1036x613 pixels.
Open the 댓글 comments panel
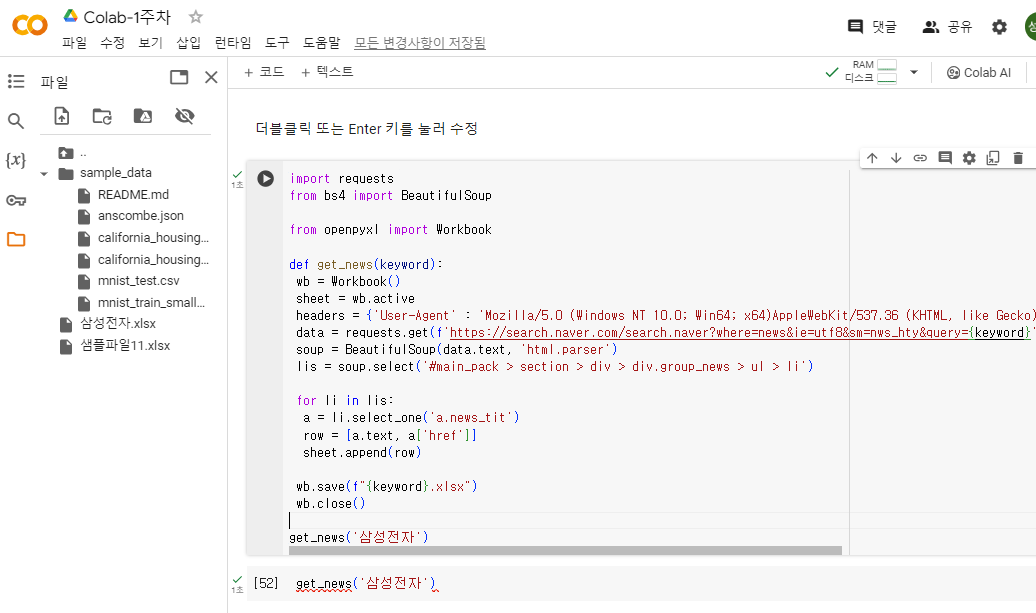[872, 26]
